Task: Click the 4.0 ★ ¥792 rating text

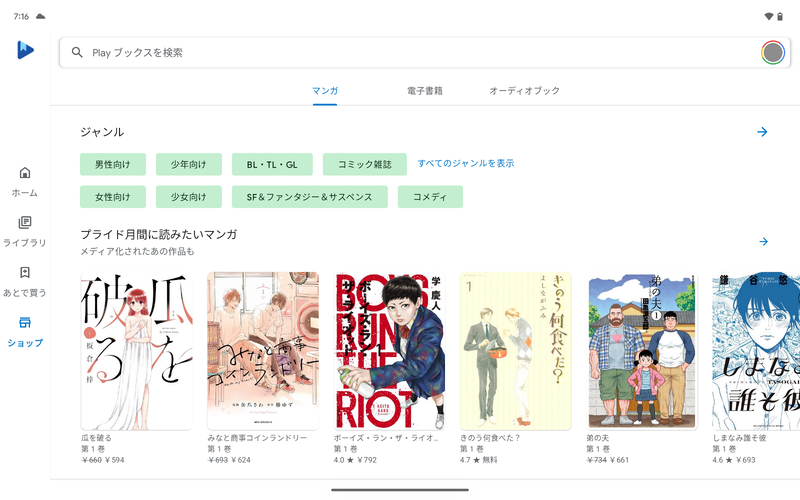Action: 355,460
